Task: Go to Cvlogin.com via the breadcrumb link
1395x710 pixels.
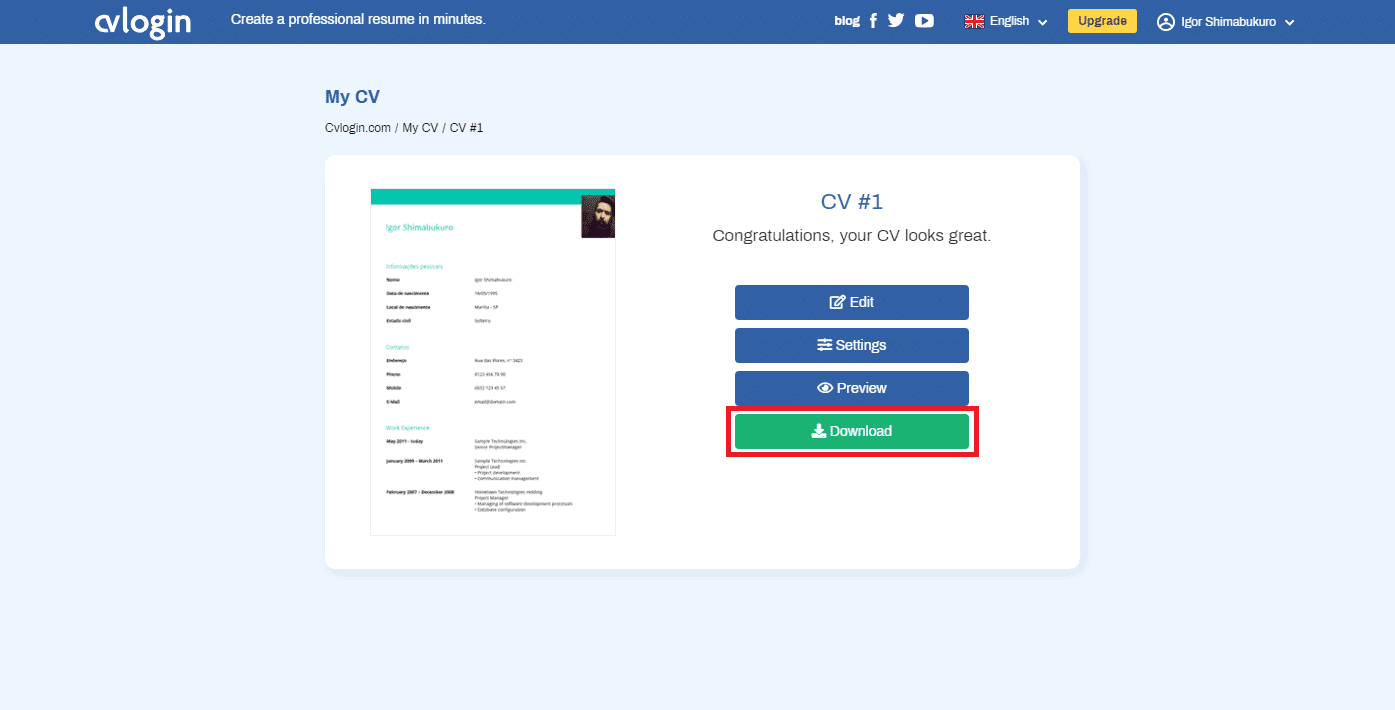Action: tap(357, 127)
